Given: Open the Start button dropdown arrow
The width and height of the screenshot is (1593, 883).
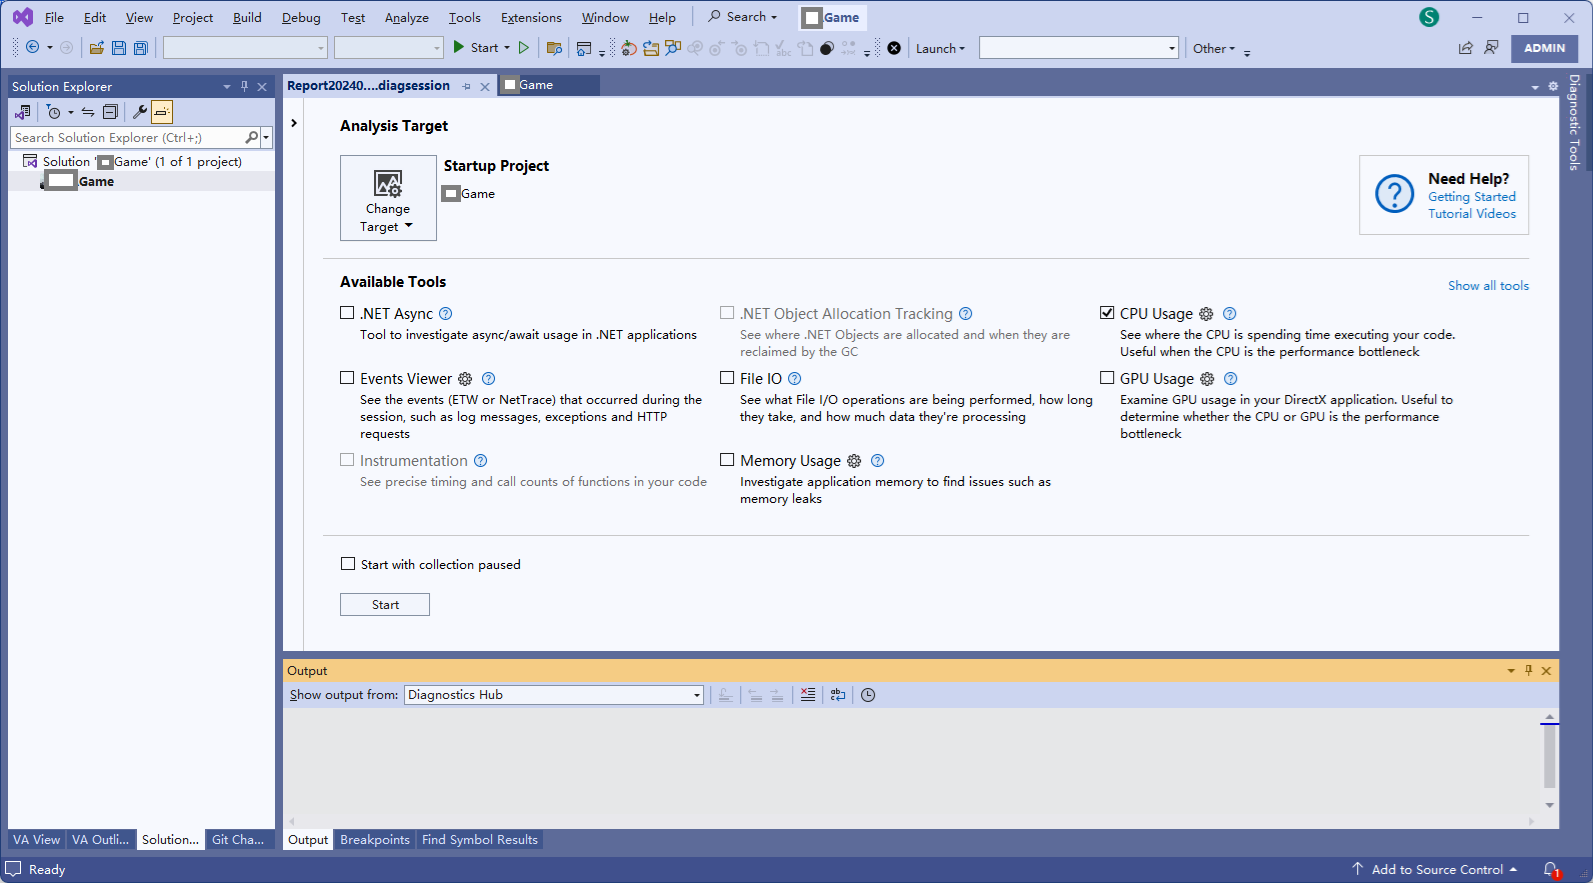Looking at the screenshot, I should [507, 48].
